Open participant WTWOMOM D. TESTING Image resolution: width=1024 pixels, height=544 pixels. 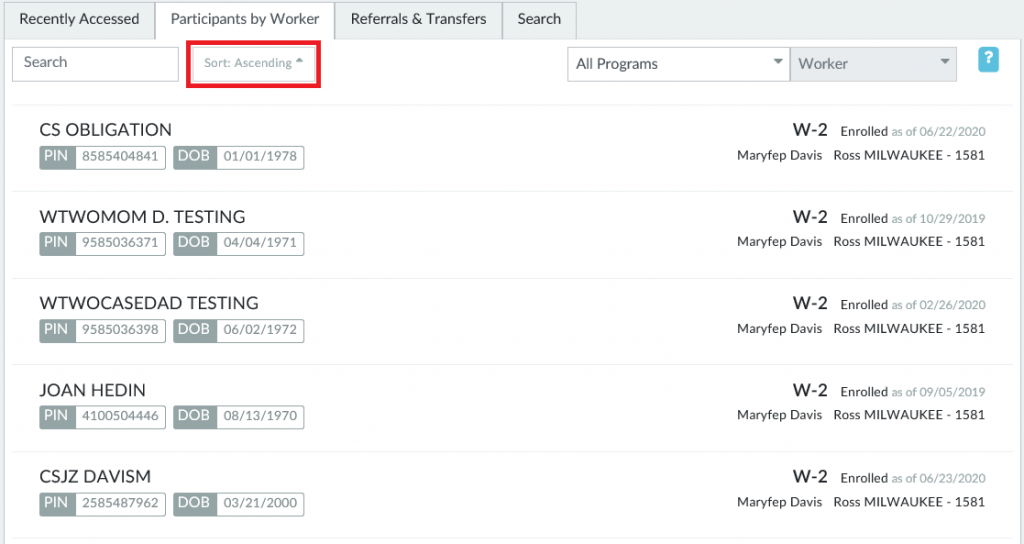point(142,217)
